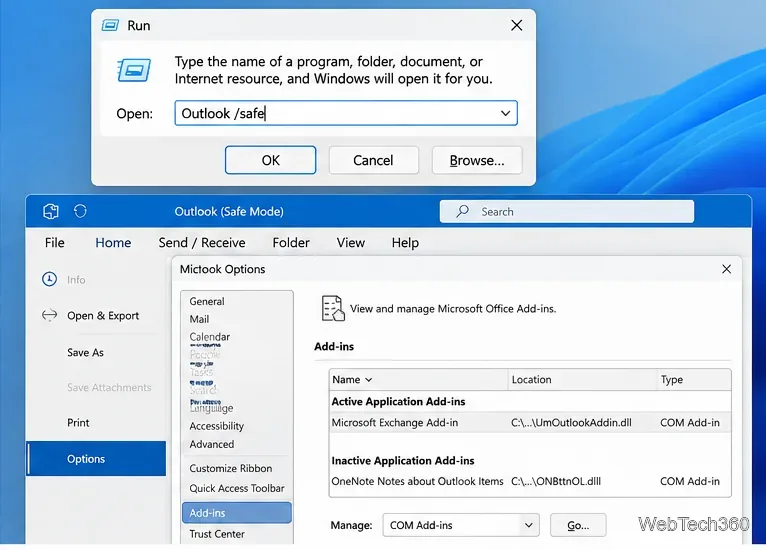Cancel the Run dialog
This screenshot has height=550, width=766.
click(x=373, y=160)
